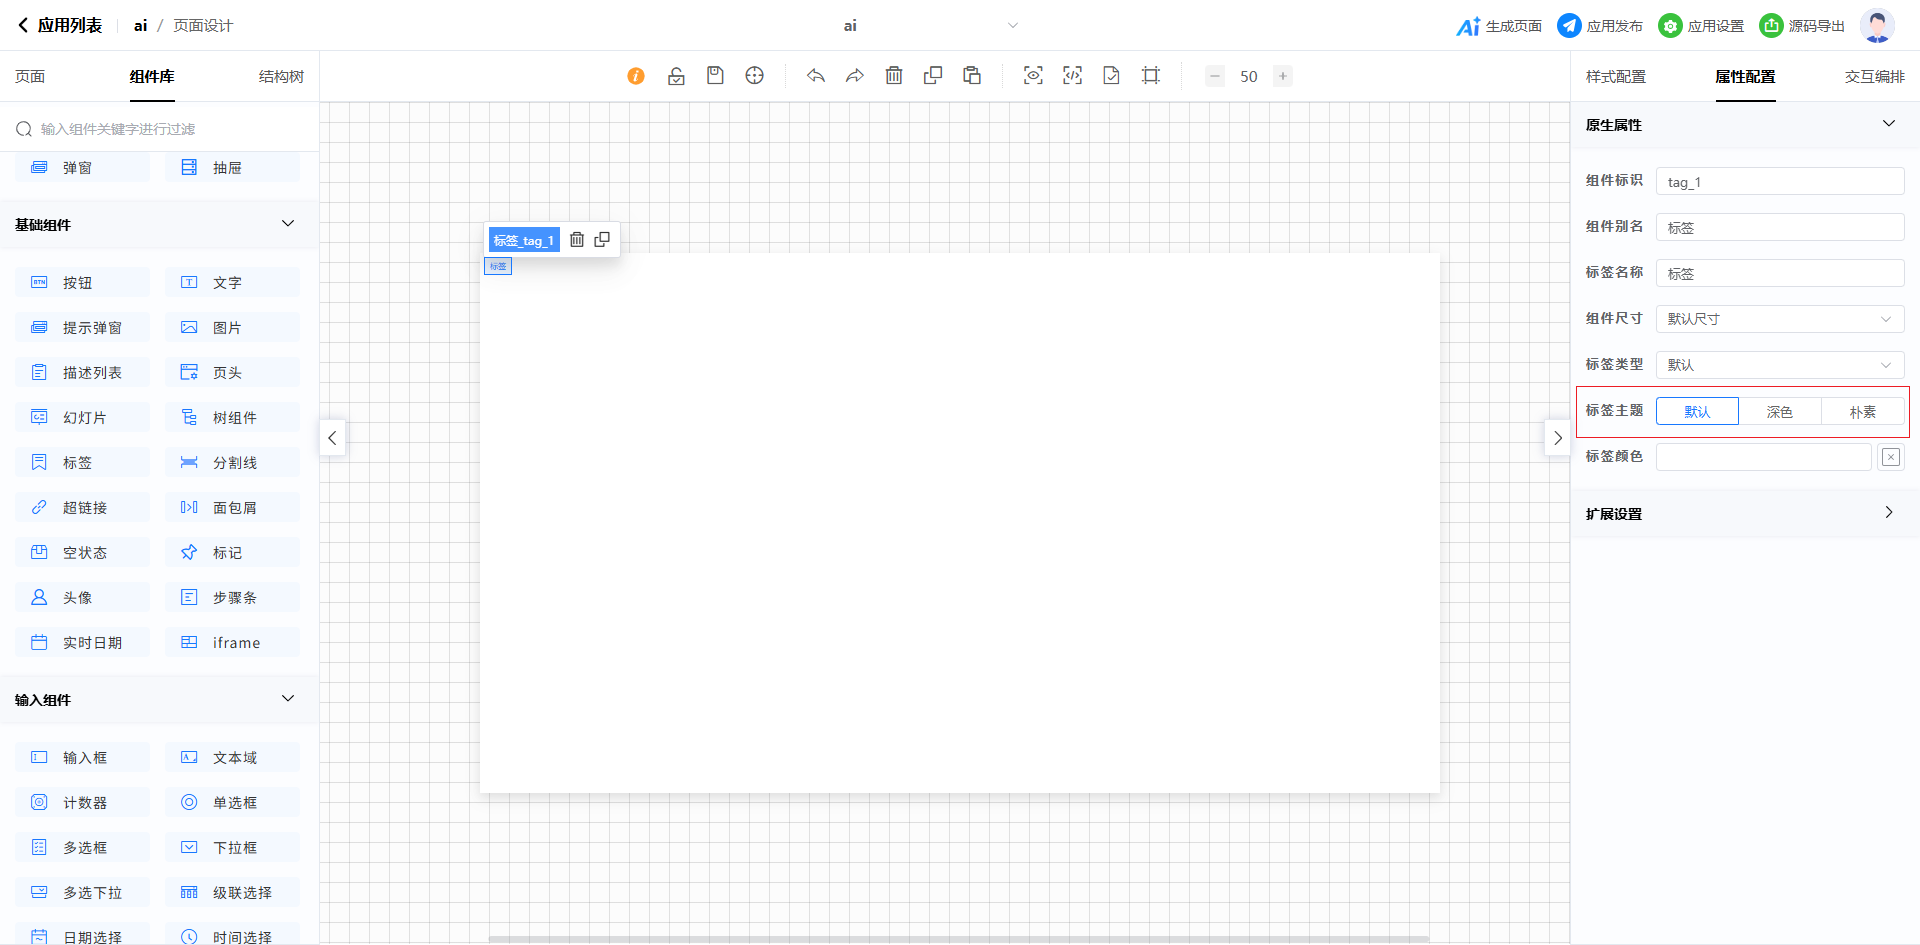Click the redo arrow icon
Image resolution: width=1920 pixels, height=945 pixels.
855,76
